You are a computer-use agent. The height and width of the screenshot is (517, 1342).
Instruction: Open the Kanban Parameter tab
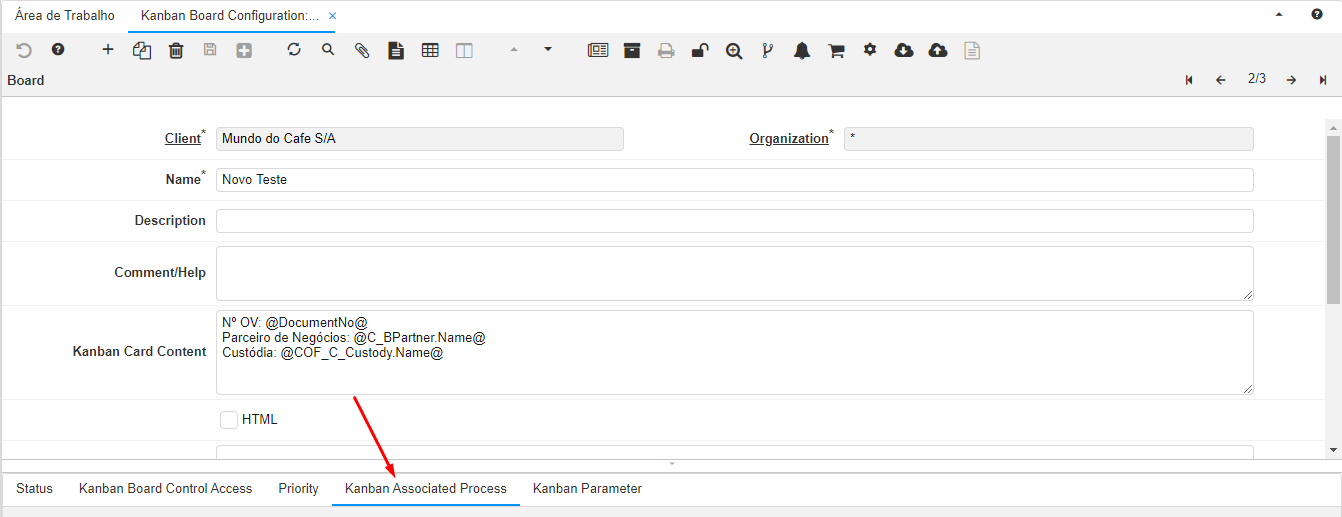(587, 489)
